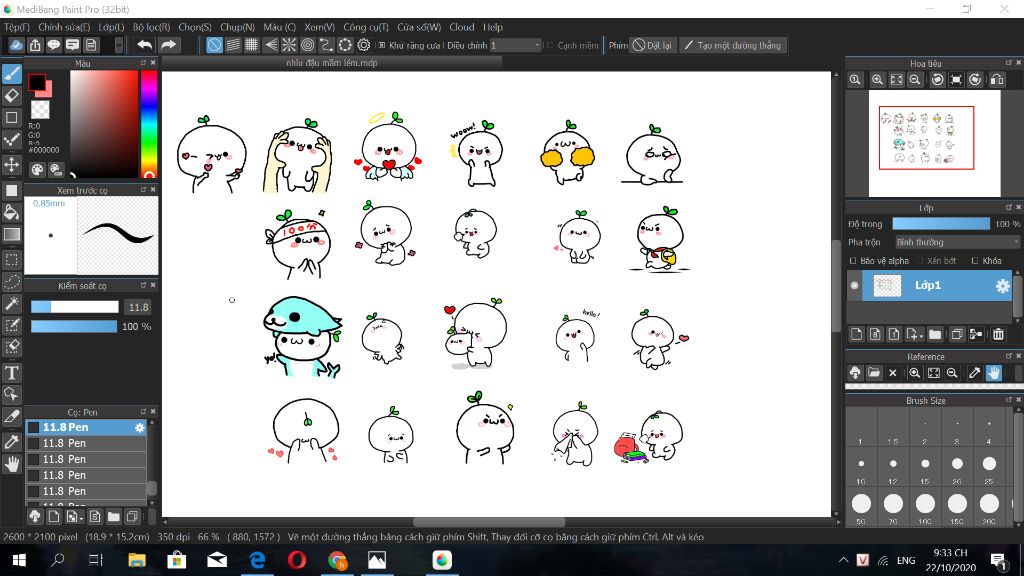Undock the Brush Size panel

[x=1008, y=400]
